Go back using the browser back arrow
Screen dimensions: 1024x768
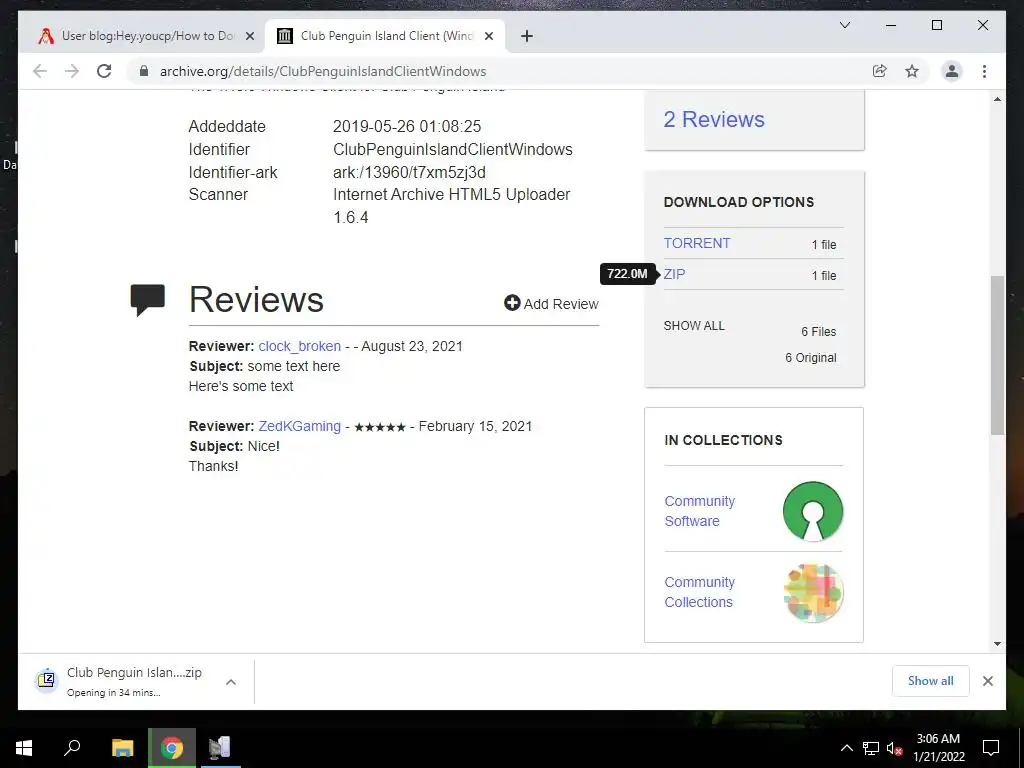click(x=40, y=71)
